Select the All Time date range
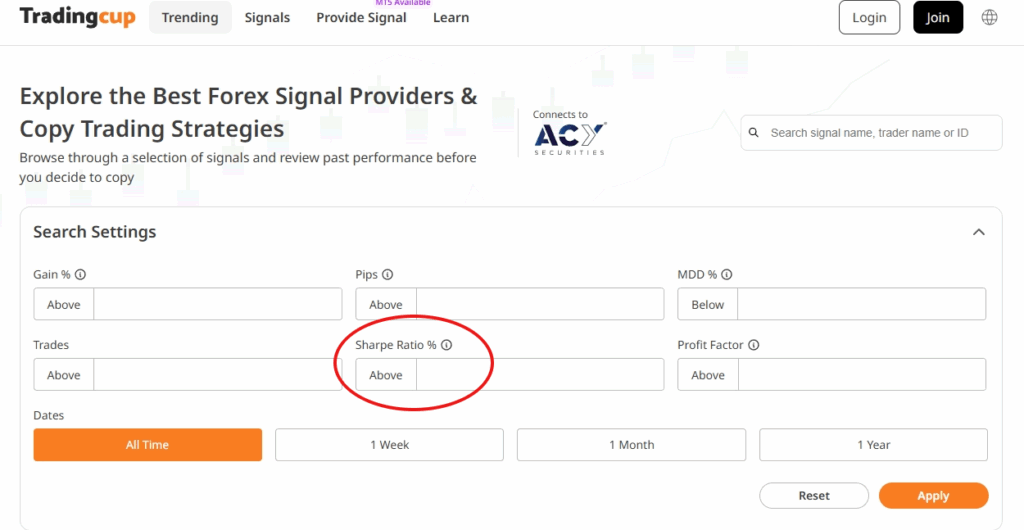Viewport: 1024px width, 530px height. [x=148, y=445]
